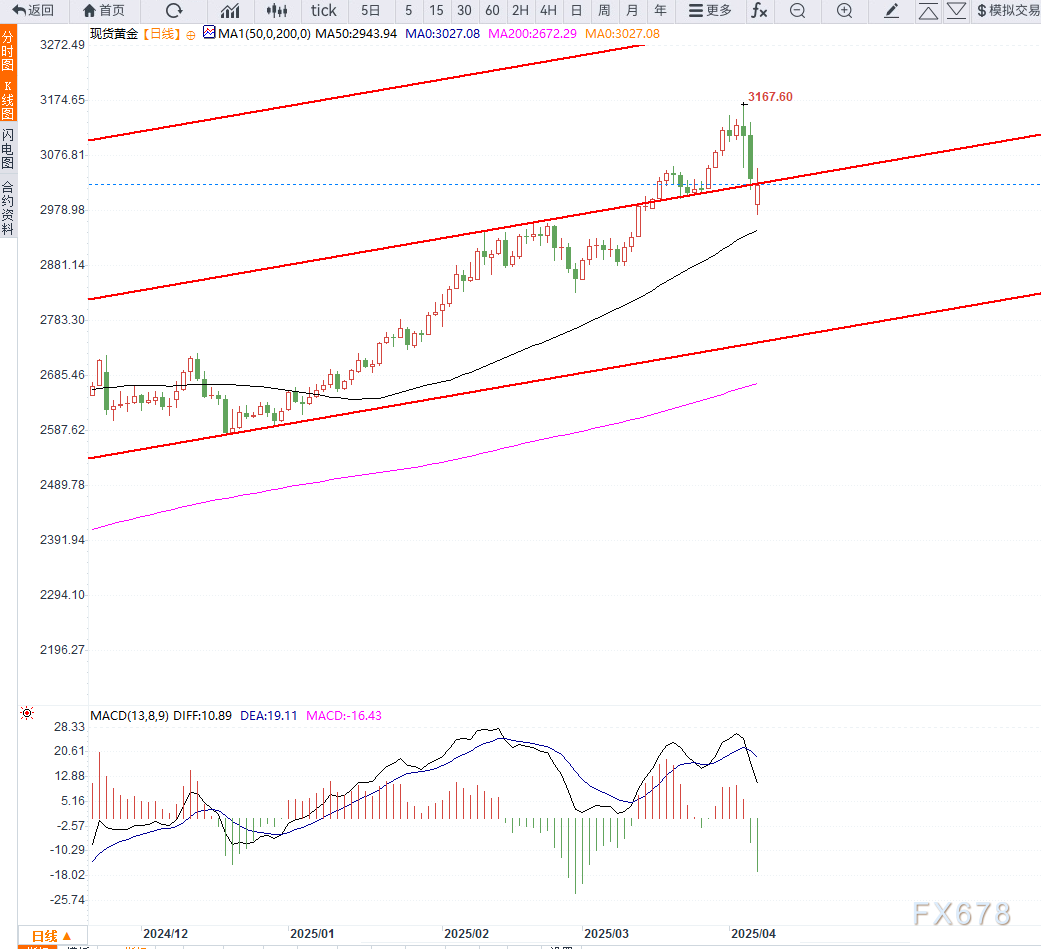
Task: Open the 日线 period selector at bottom
Action: pyautogui.click(x=50, y=937)
